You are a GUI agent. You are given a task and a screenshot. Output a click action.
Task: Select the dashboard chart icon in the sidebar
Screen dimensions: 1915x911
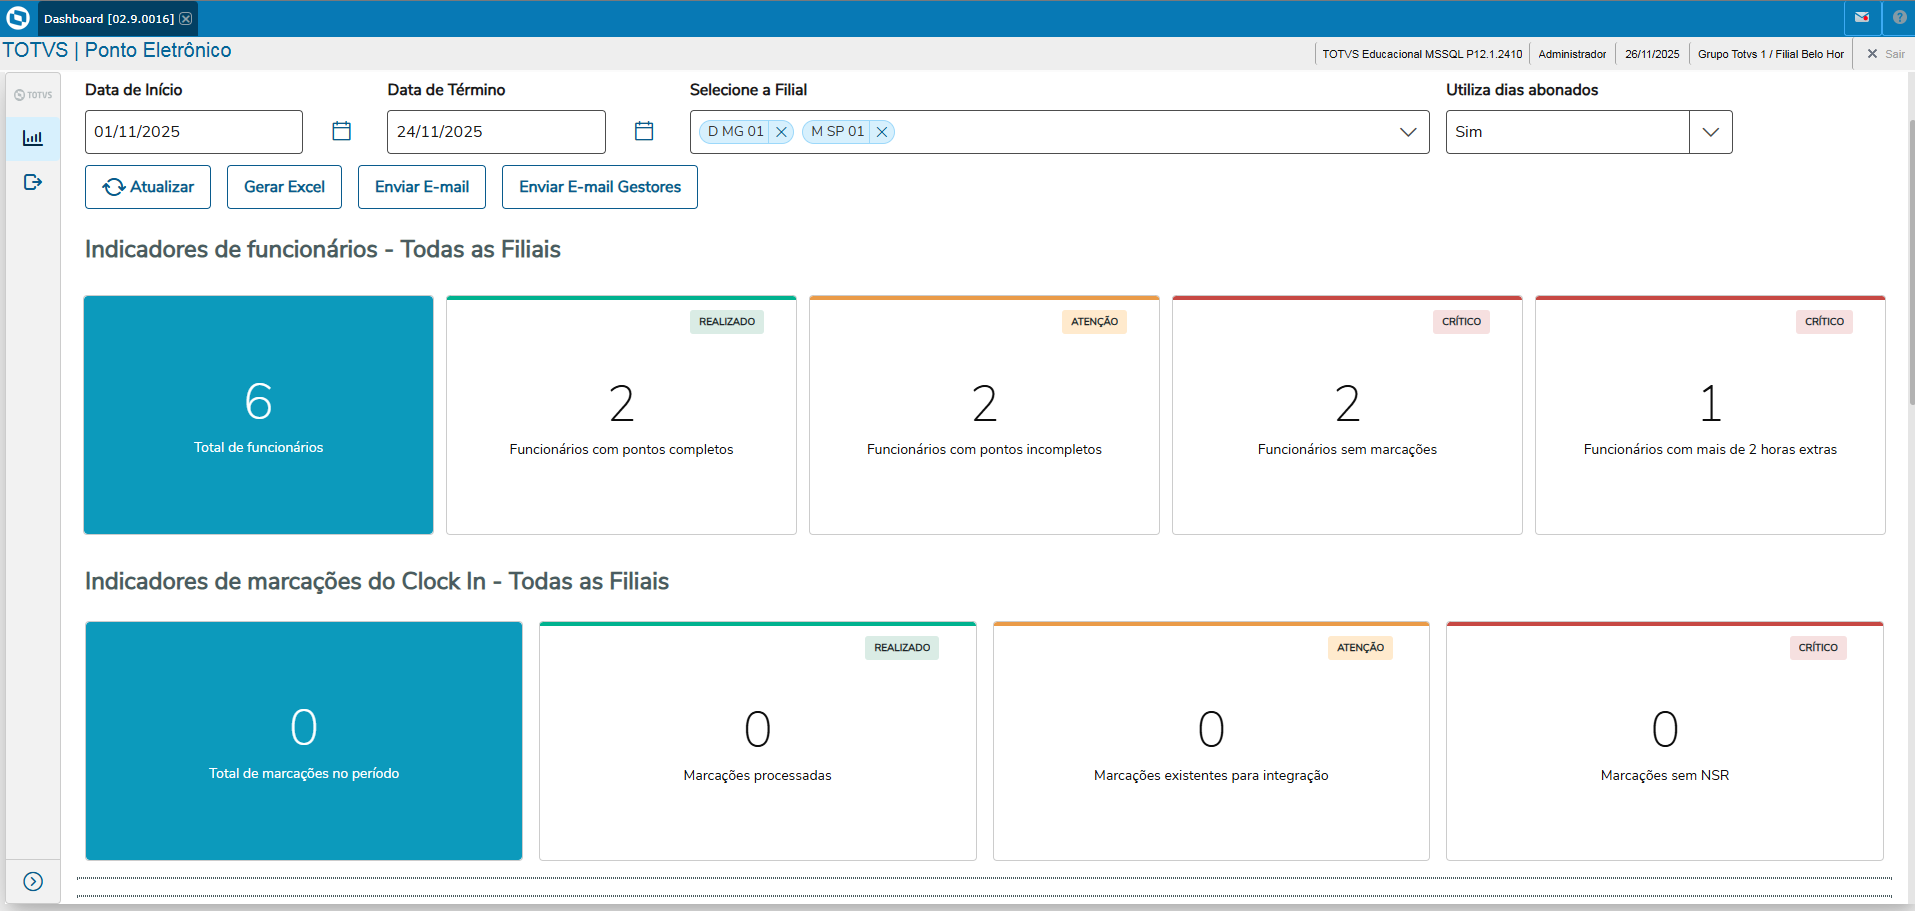click(33, 138)
